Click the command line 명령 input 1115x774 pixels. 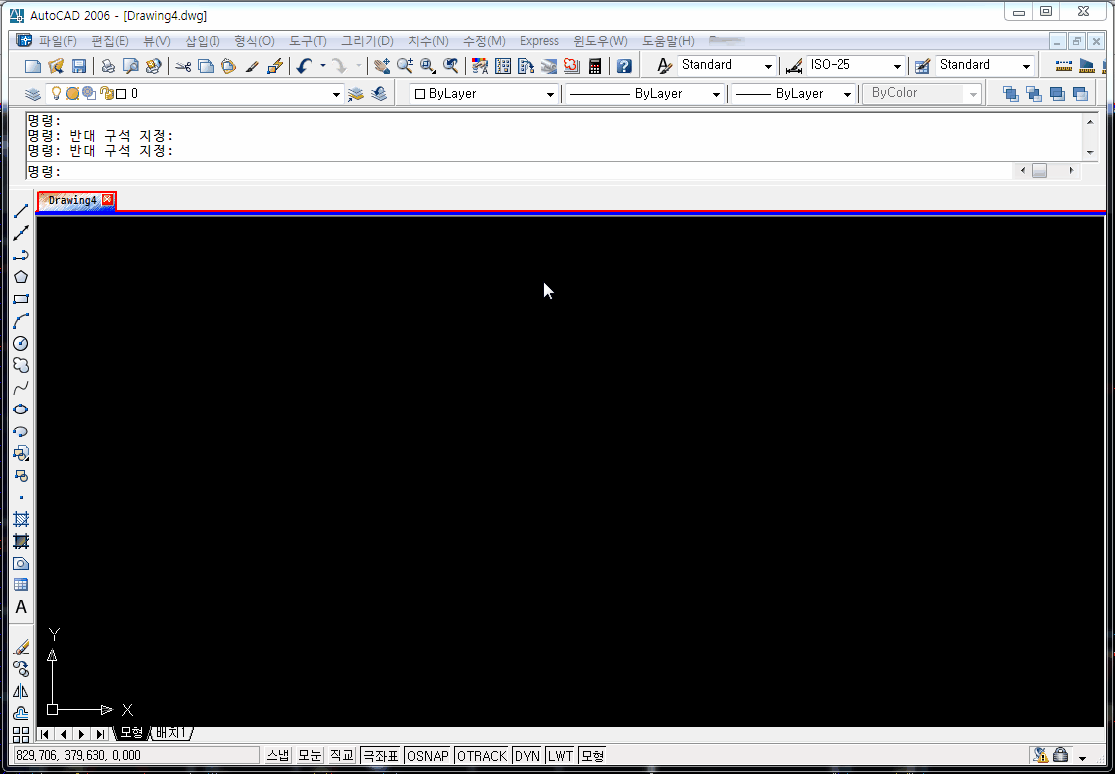coord(518,171)
